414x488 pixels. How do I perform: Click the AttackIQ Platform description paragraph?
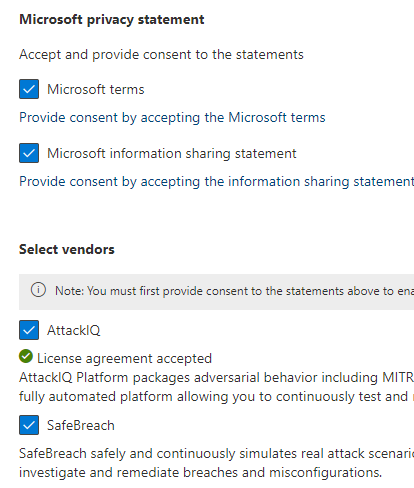pyautogui.click(x=216, y=387)
